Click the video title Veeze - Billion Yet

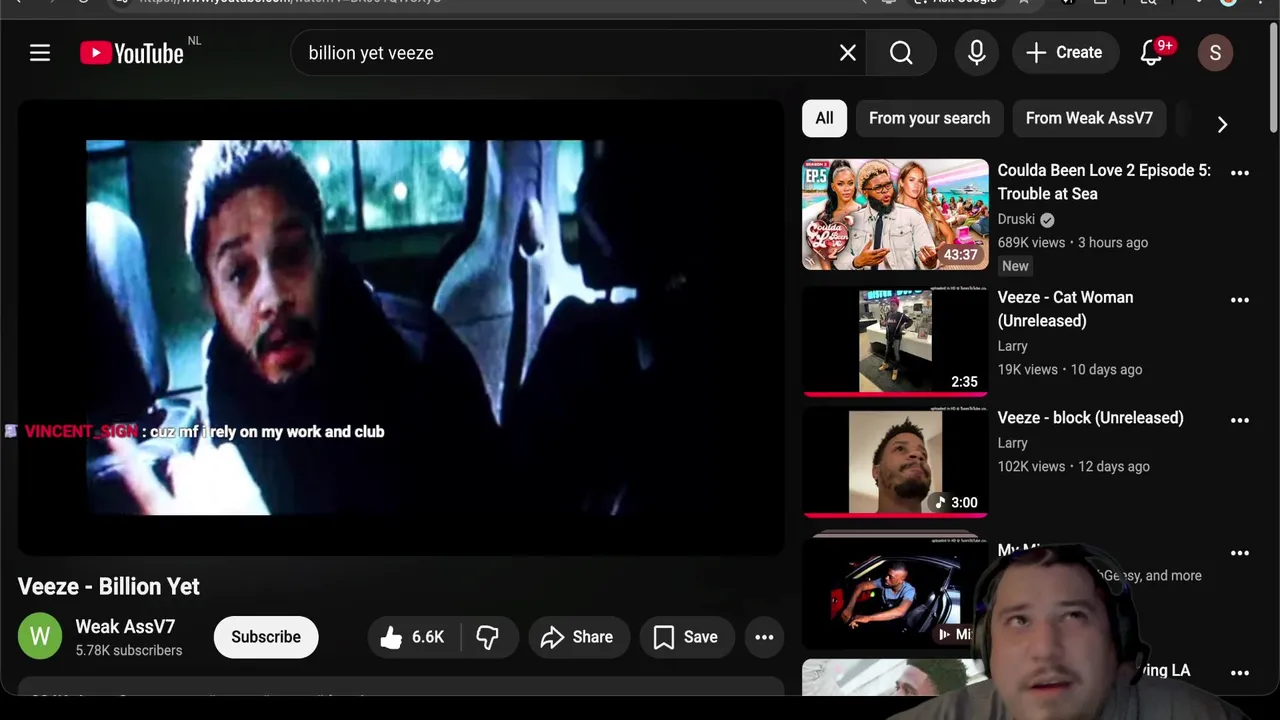tap(109, 587)
